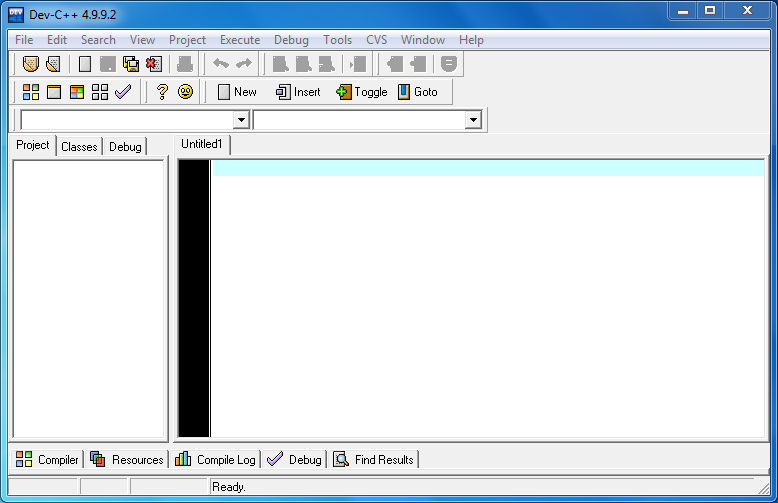Select the Untitled1 editor tab
This screenshot has width=778, height=503.
coord(201,144)
